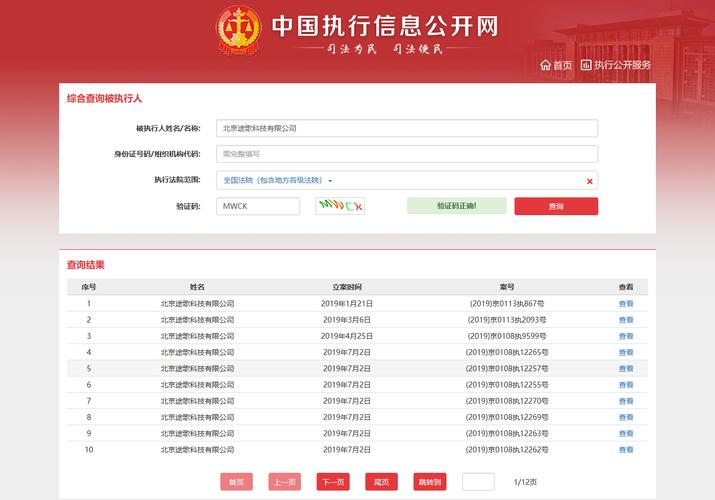Open dropdown arrow next to 全国法院
The height and width of the screenshot is (500, 715).
(330, 181)
